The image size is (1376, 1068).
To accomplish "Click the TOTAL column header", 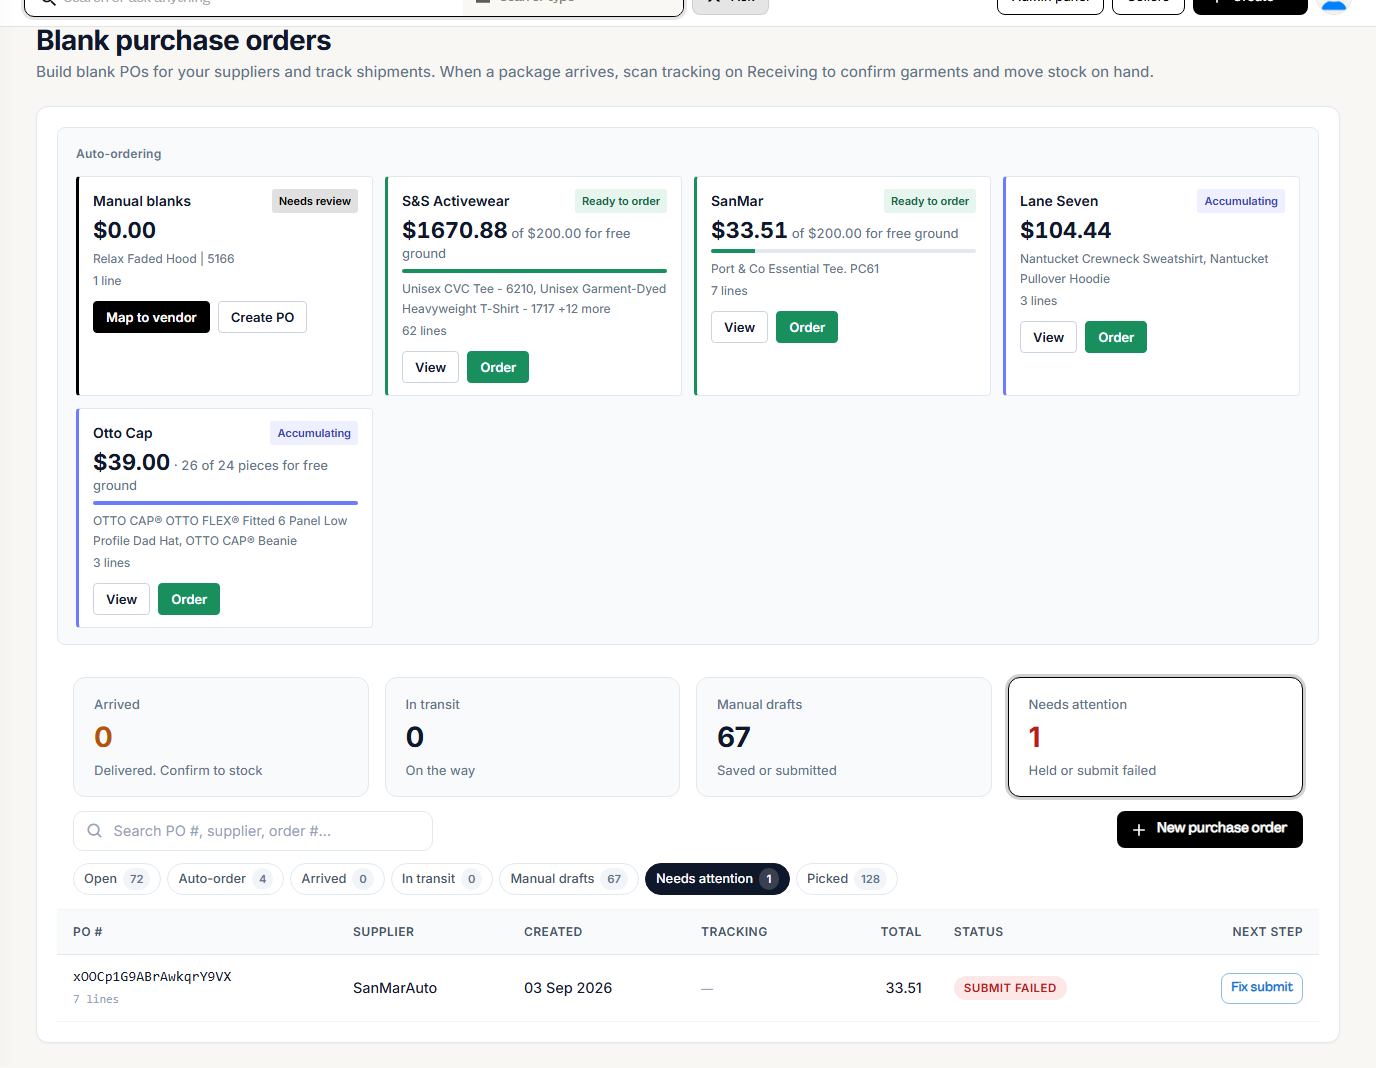I will tap(901, 932).
